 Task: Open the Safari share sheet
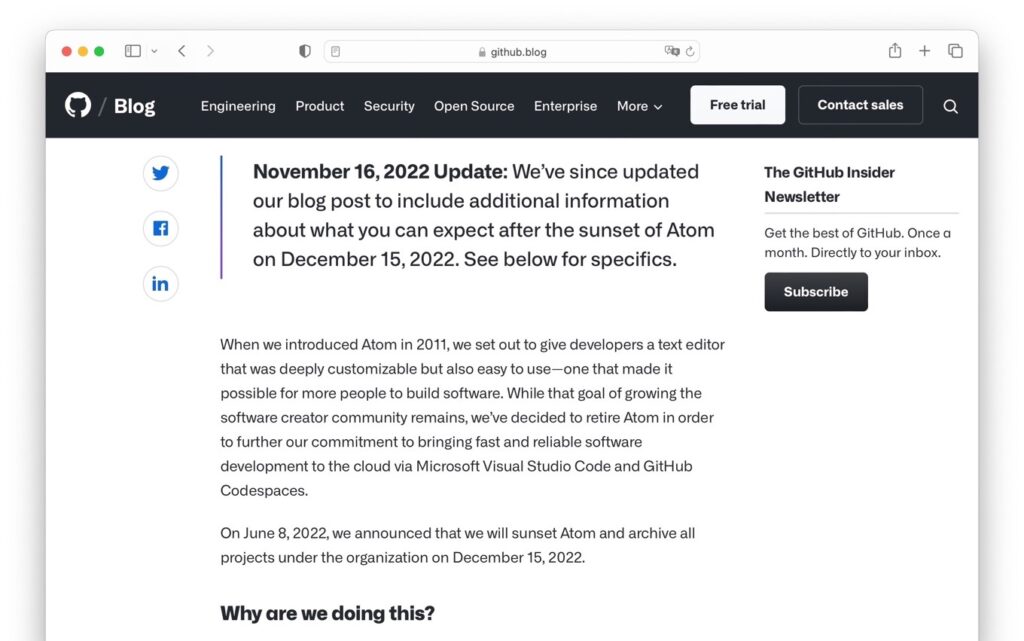click(x=894, y=50)
